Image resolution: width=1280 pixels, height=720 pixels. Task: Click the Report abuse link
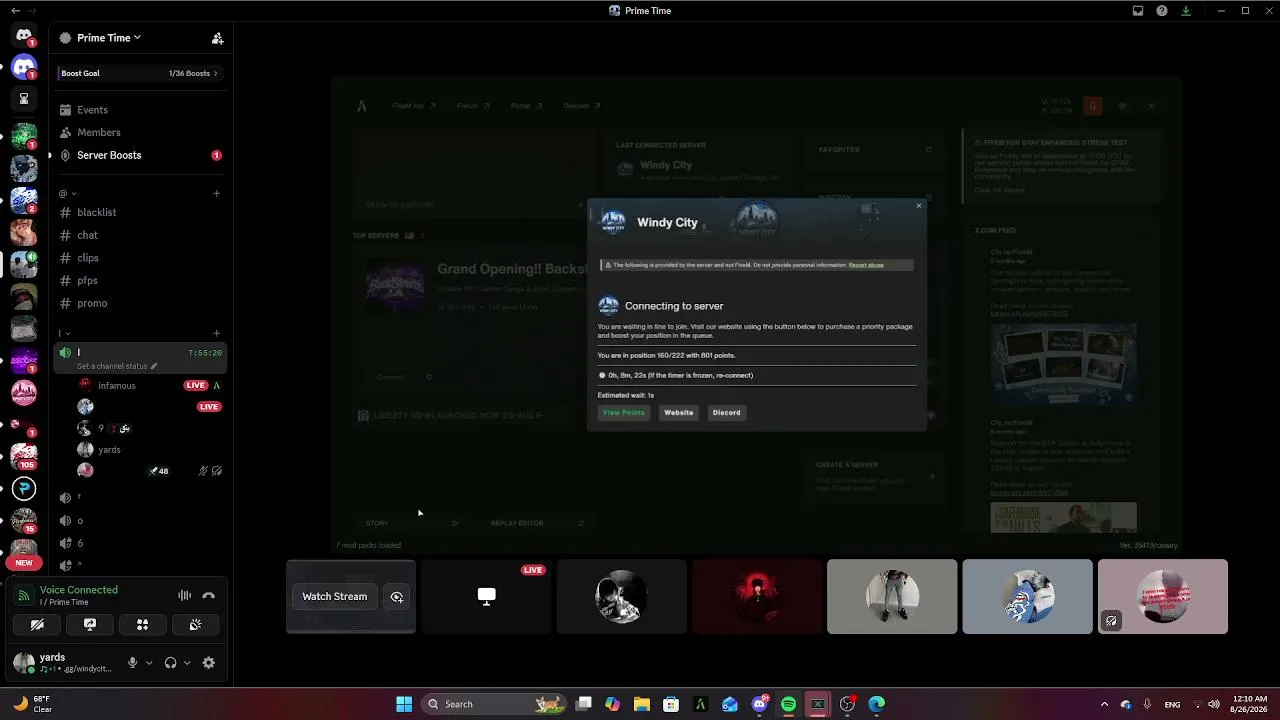[x=866, y=265]
